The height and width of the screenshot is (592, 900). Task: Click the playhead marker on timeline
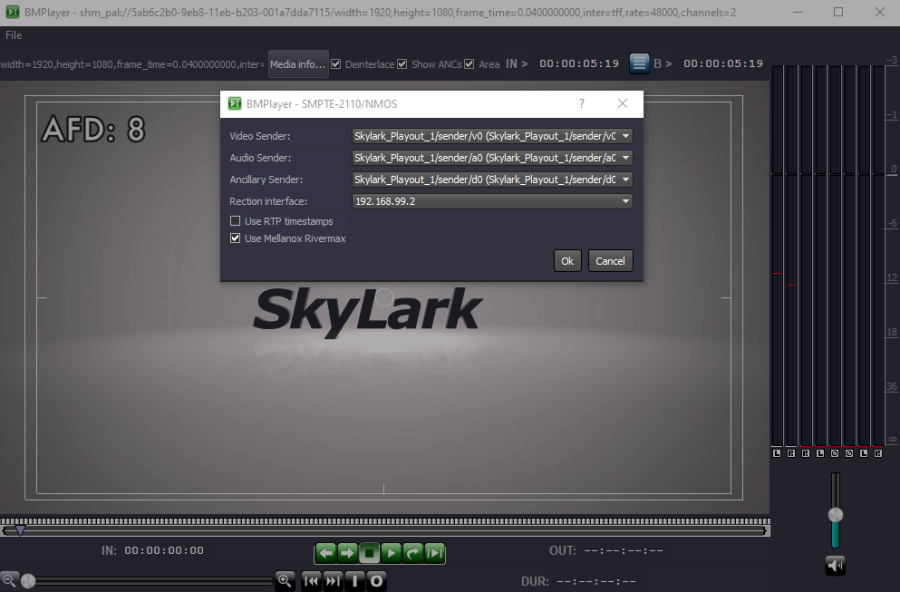point(20,531)
